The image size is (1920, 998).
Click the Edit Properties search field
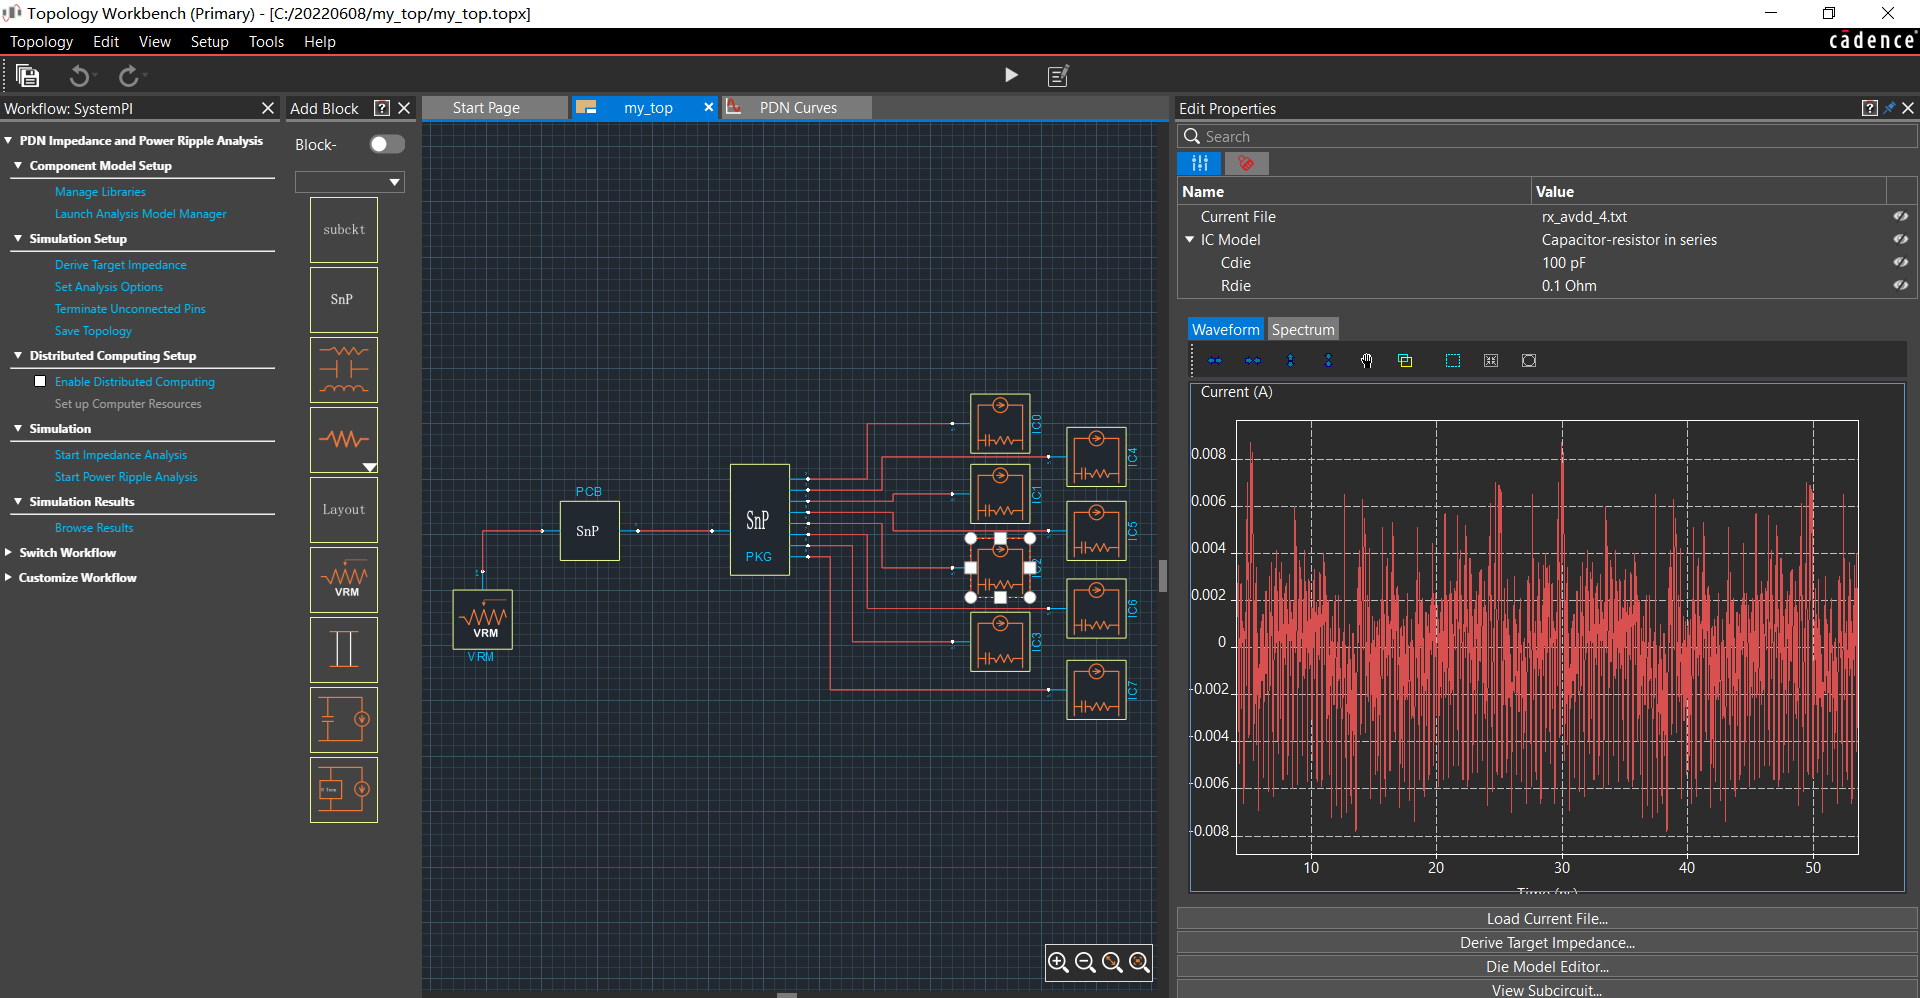pyautogui.click(x=1547, y=137)
